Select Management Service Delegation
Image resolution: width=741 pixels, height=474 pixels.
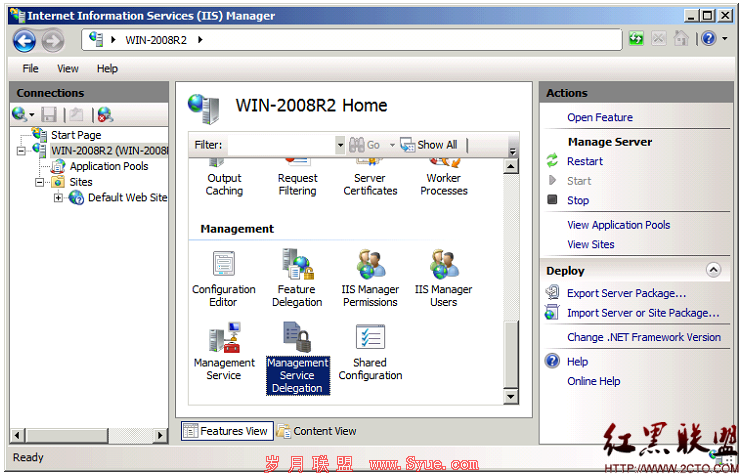(298, 358)
